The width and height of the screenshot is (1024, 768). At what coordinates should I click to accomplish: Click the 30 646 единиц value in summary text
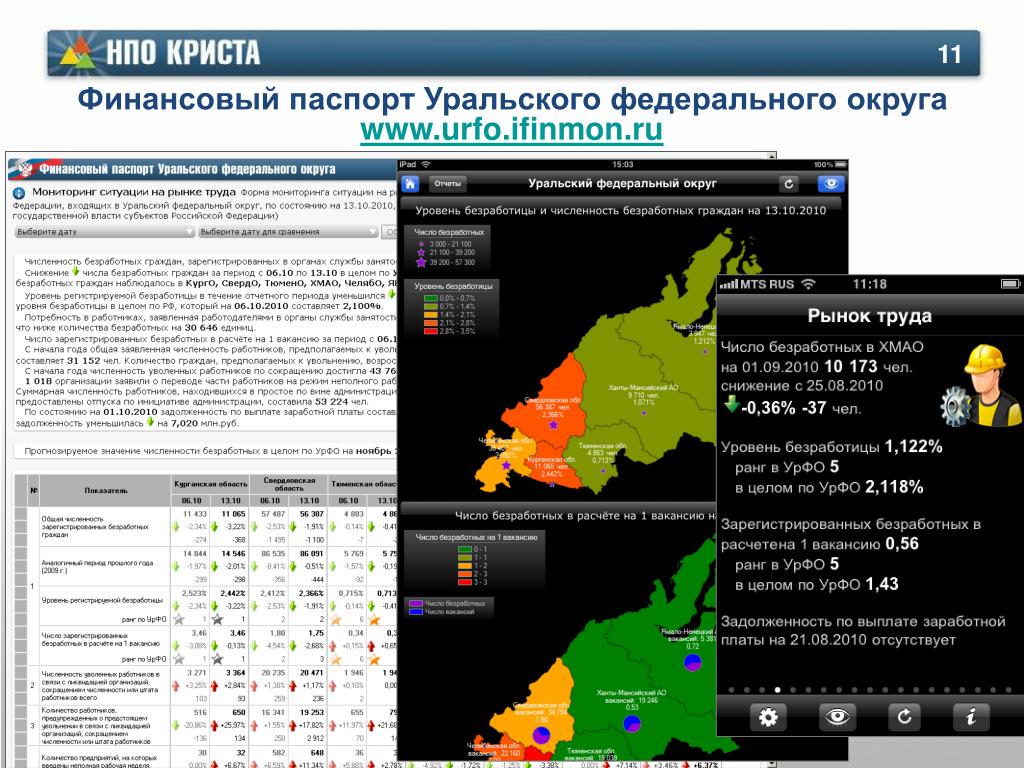219,327
